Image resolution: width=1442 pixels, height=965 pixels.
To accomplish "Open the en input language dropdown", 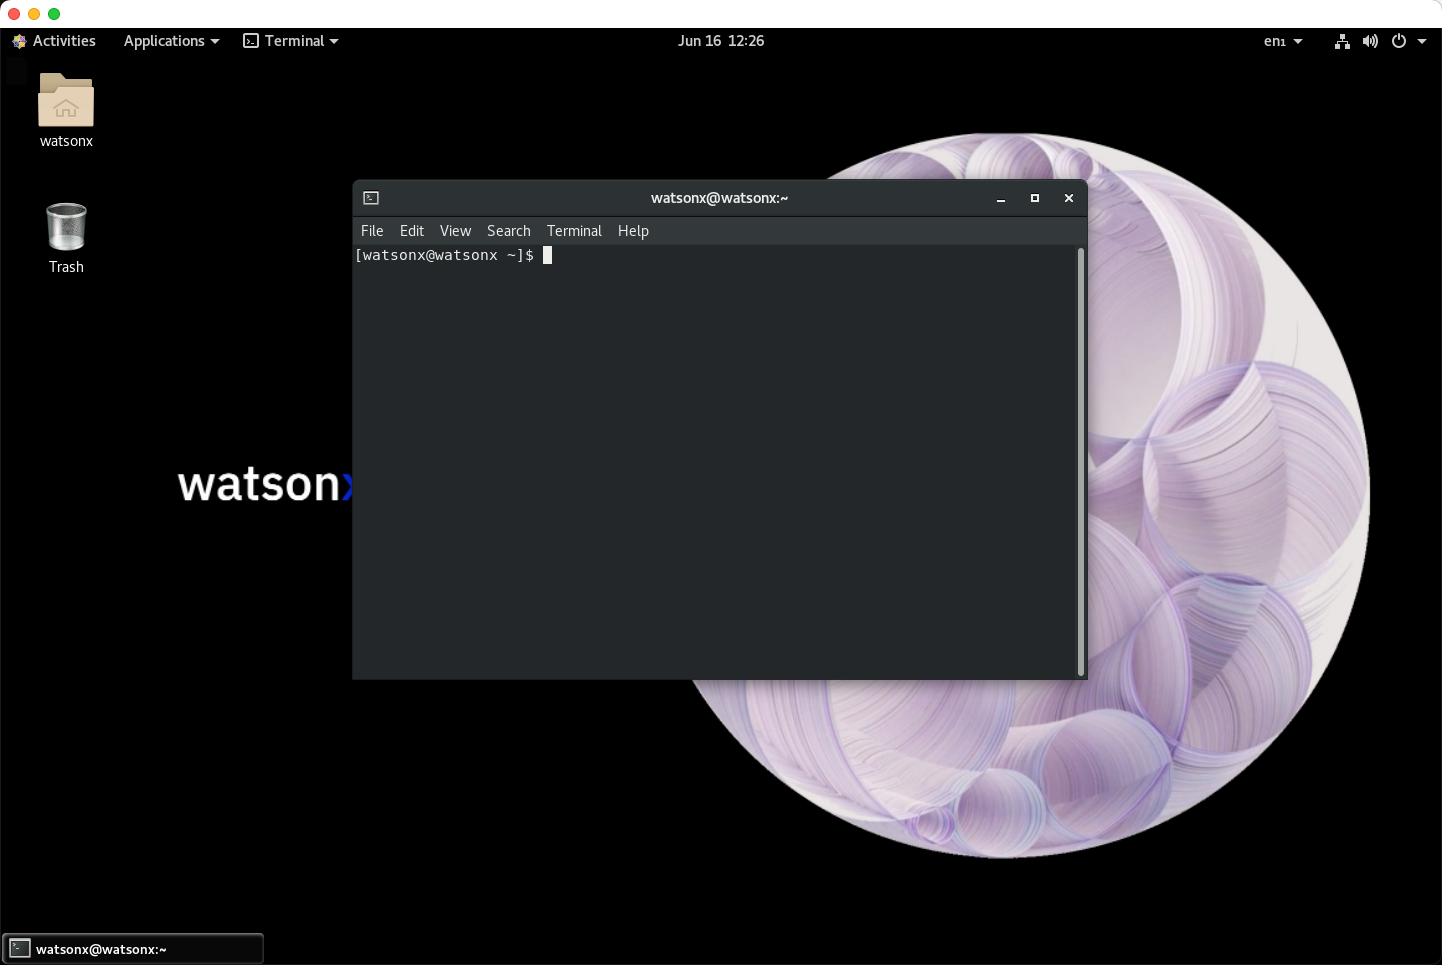I will coord(1283,41).
